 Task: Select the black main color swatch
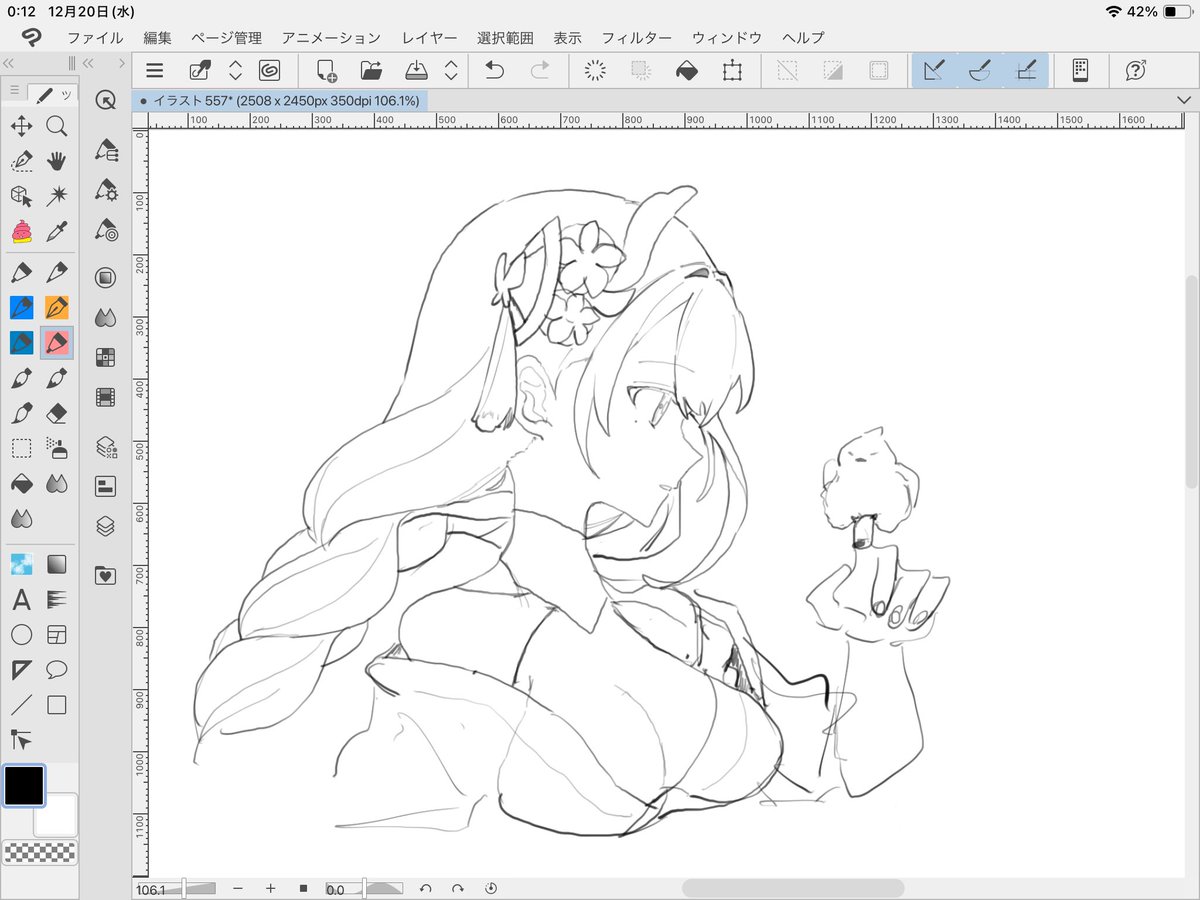[x=24, y=785]
